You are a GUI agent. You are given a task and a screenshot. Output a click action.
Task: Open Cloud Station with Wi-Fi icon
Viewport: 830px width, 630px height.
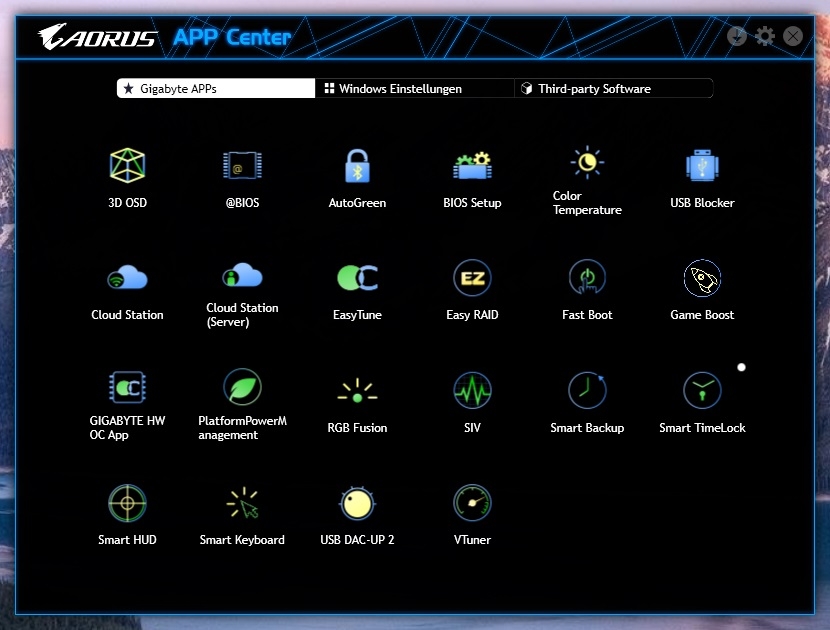tap(127, 277)
